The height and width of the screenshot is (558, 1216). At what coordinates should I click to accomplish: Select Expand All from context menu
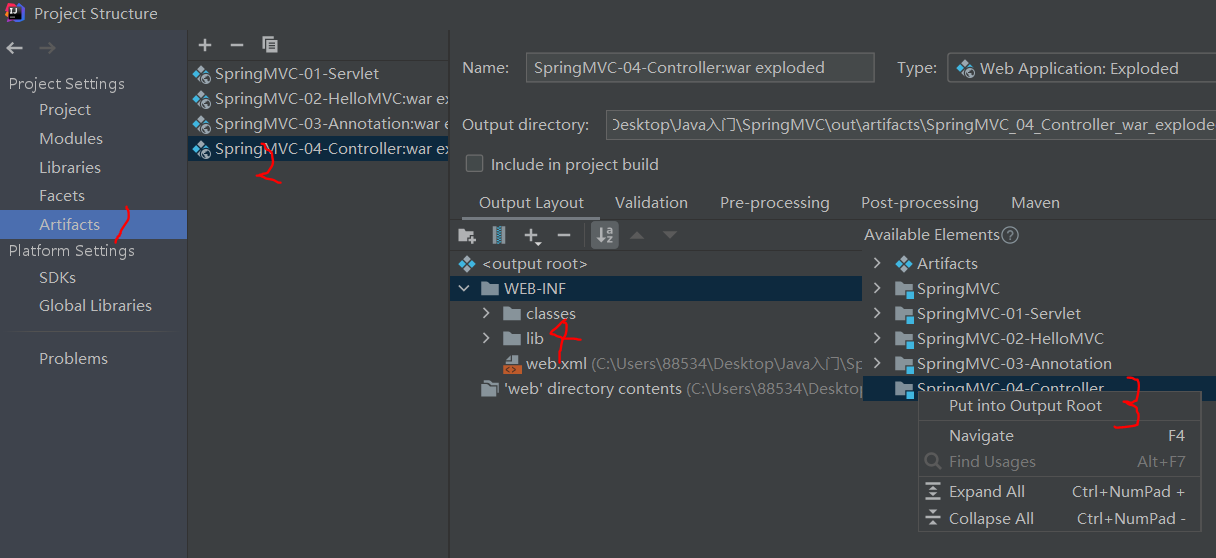tap(986, 492)
